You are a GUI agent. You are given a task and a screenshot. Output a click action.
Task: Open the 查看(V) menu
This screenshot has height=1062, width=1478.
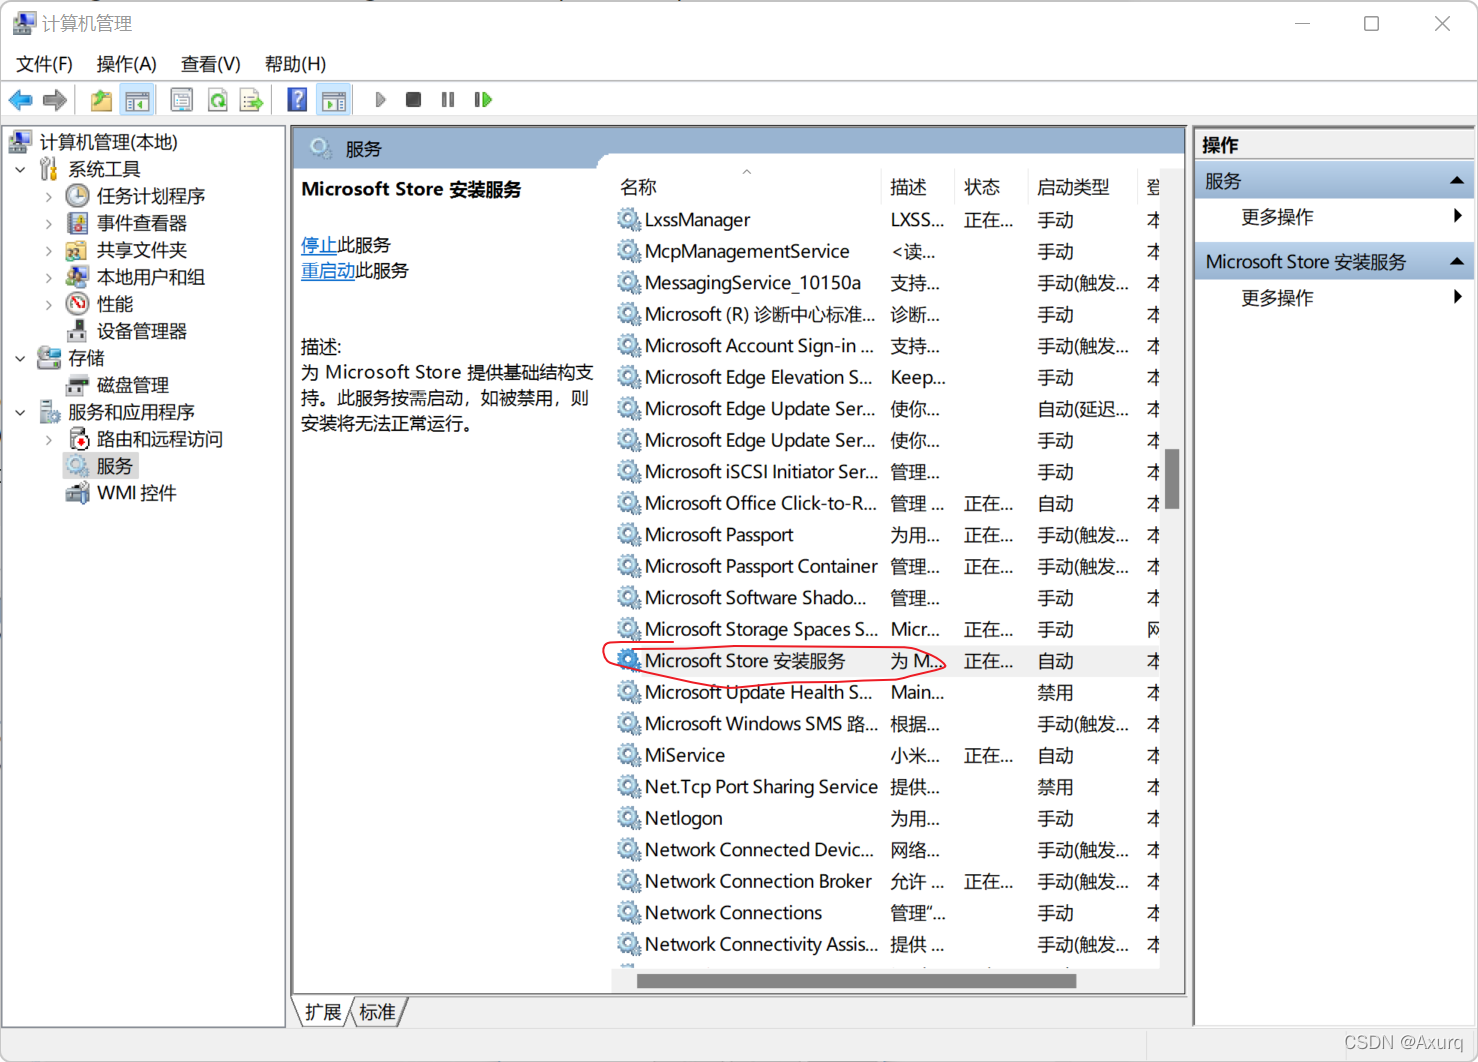(x=210, y=64)
